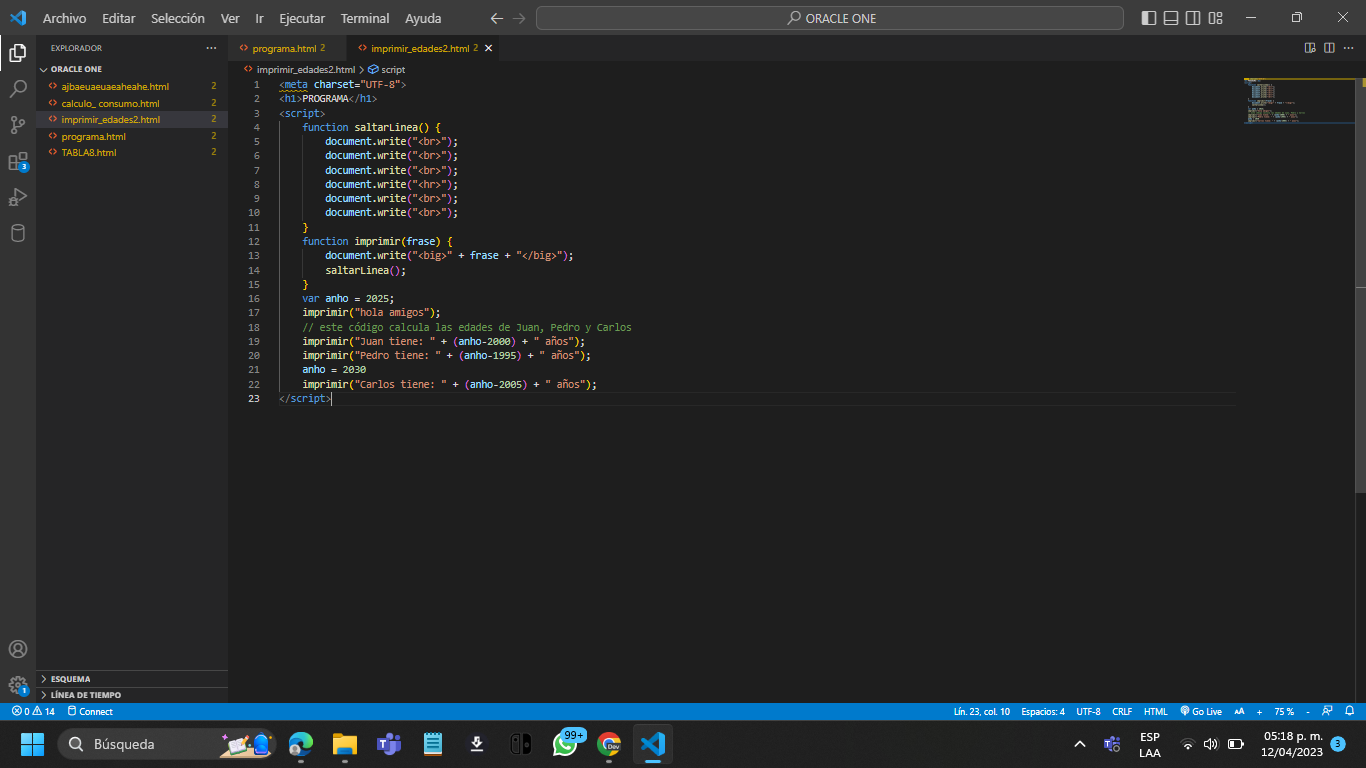
Task: Open the Ayuda menu
Action: (423, 18)
